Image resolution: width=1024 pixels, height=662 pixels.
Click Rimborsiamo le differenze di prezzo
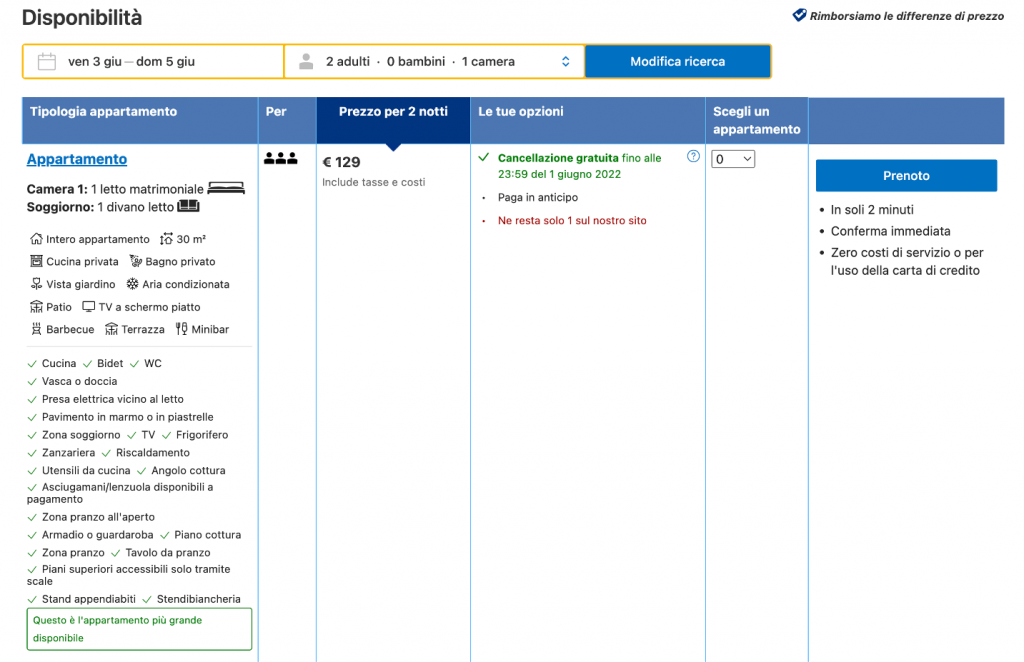point(907,16)
